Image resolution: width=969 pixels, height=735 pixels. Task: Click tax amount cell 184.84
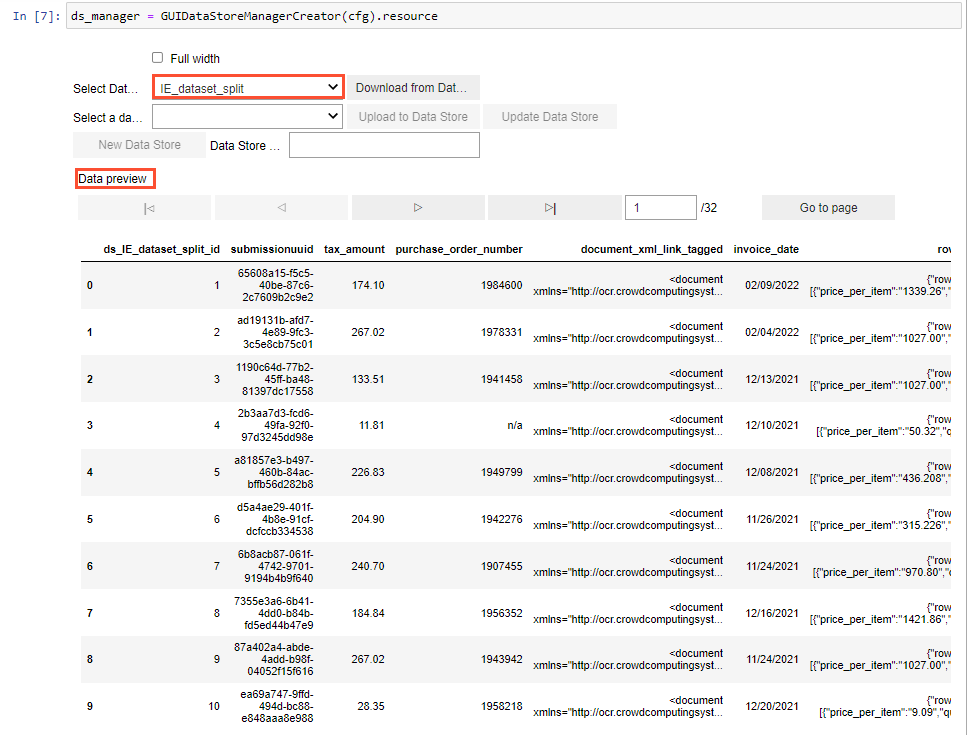tap(368, 613)
